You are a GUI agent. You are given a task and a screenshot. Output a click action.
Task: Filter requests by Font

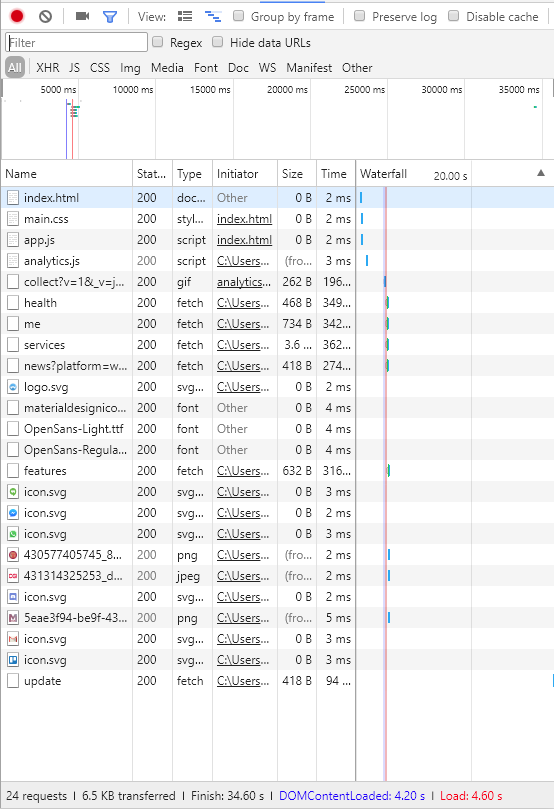(x=206, y=68)
